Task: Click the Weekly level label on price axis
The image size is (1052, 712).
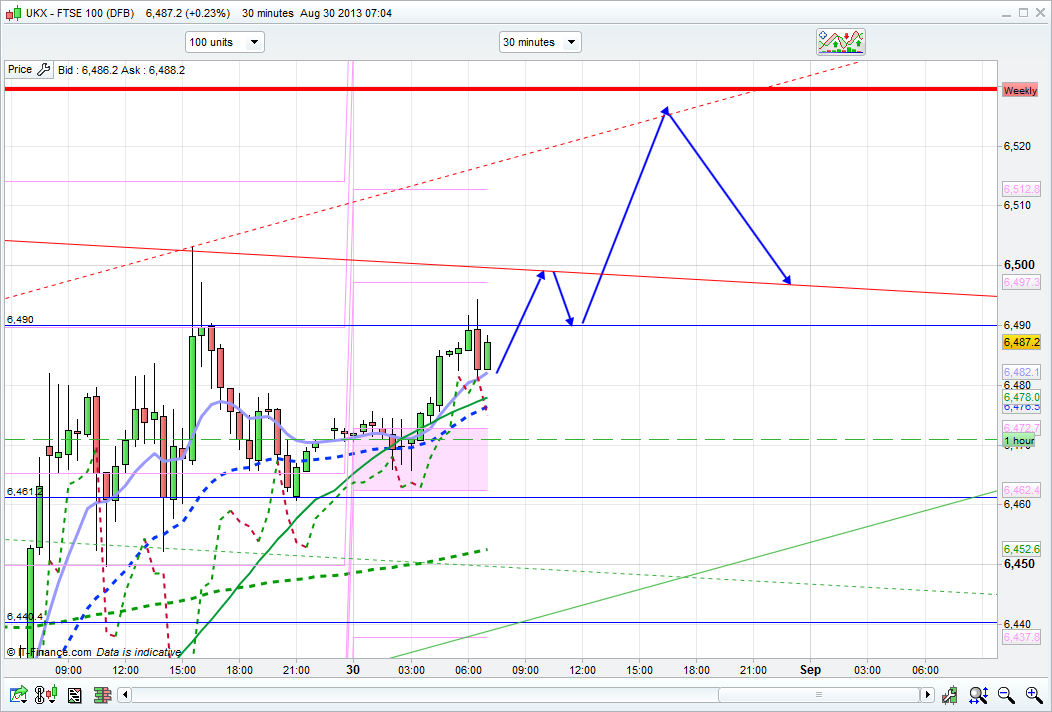Action: coord(1020,90)
